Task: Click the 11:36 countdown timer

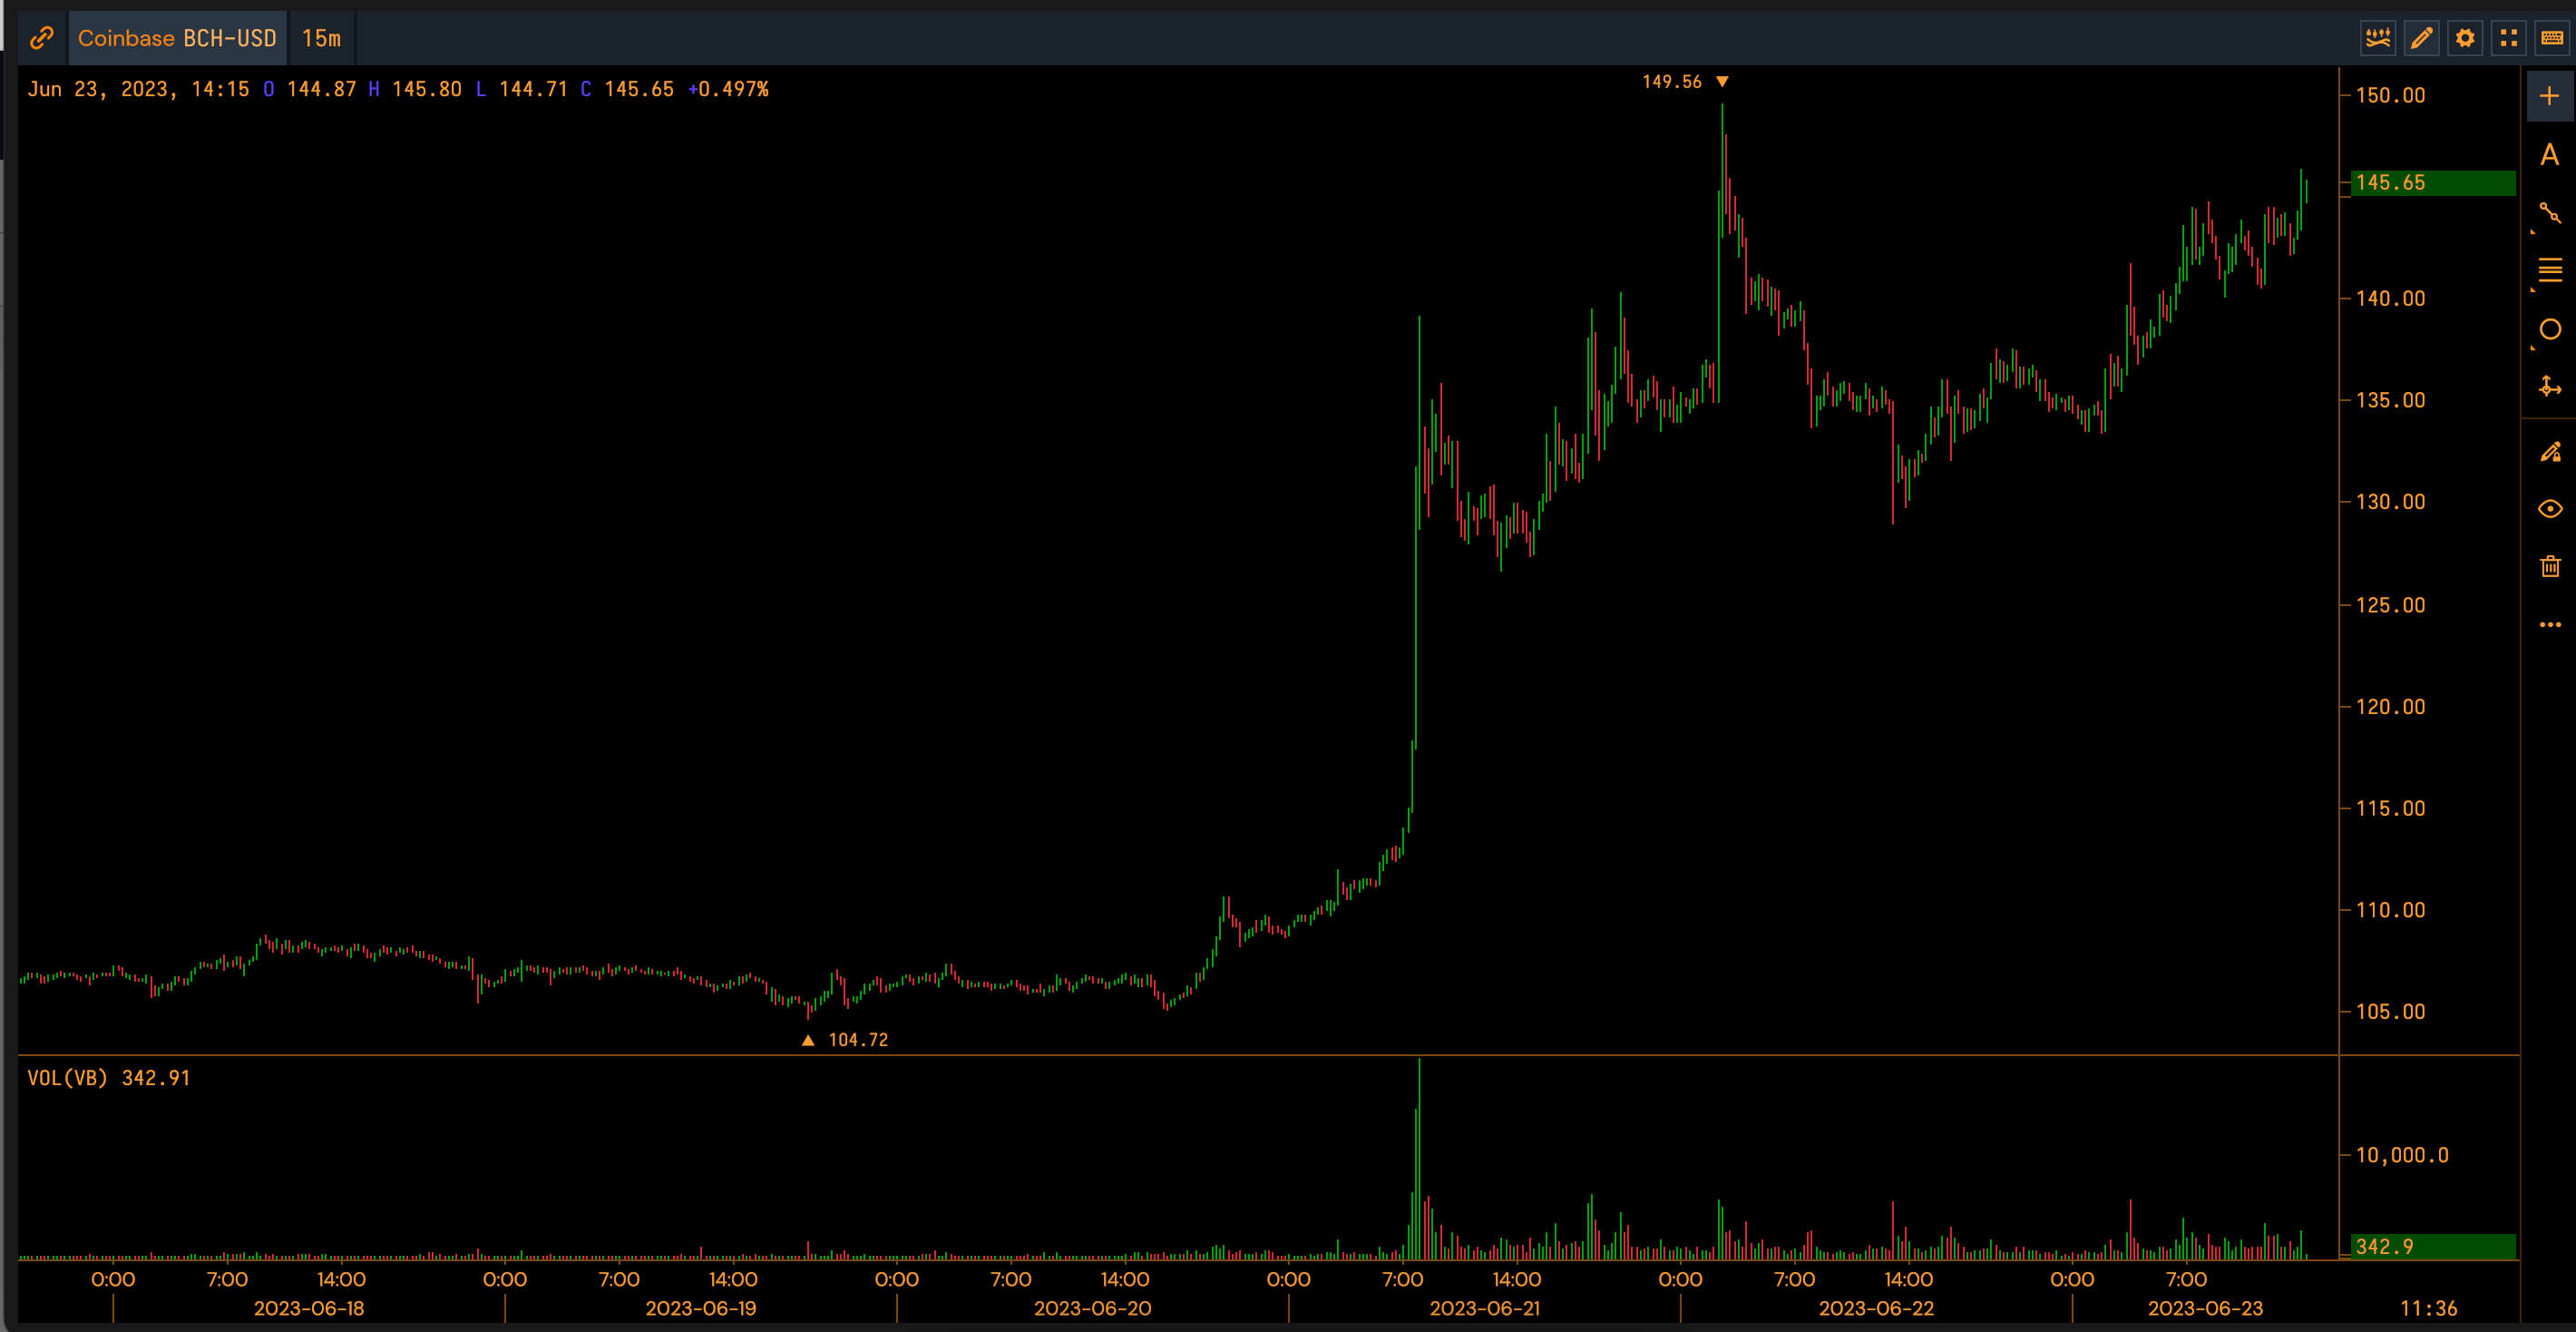Action: (2428, 1308)
